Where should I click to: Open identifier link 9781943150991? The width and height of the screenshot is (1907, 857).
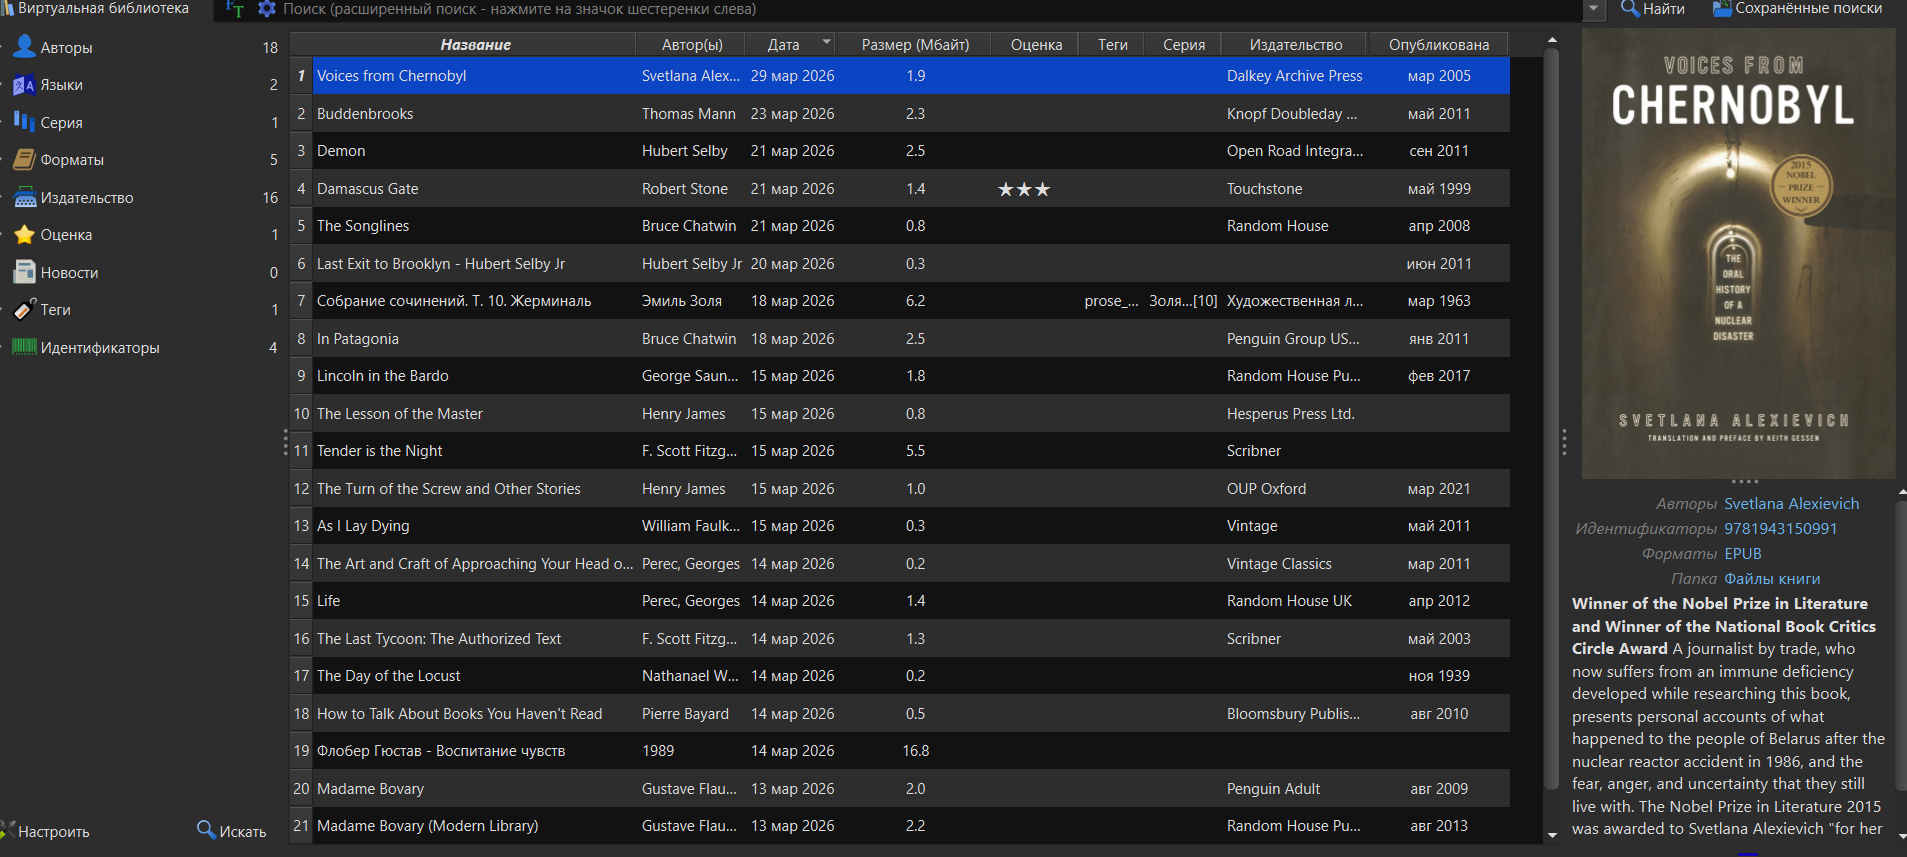click(x=1781, y=529)
